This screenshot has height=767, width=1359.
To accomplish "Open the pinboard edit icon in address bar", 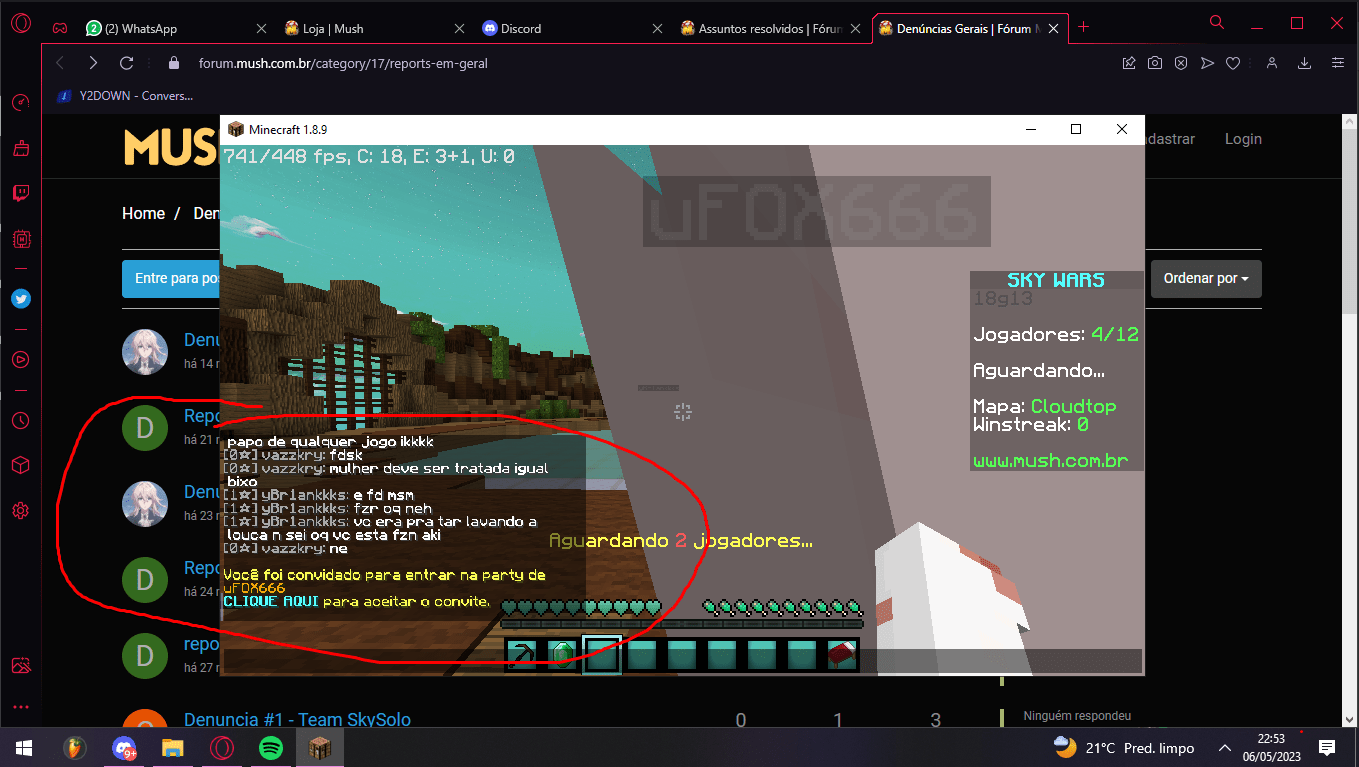I will 1129,63.
